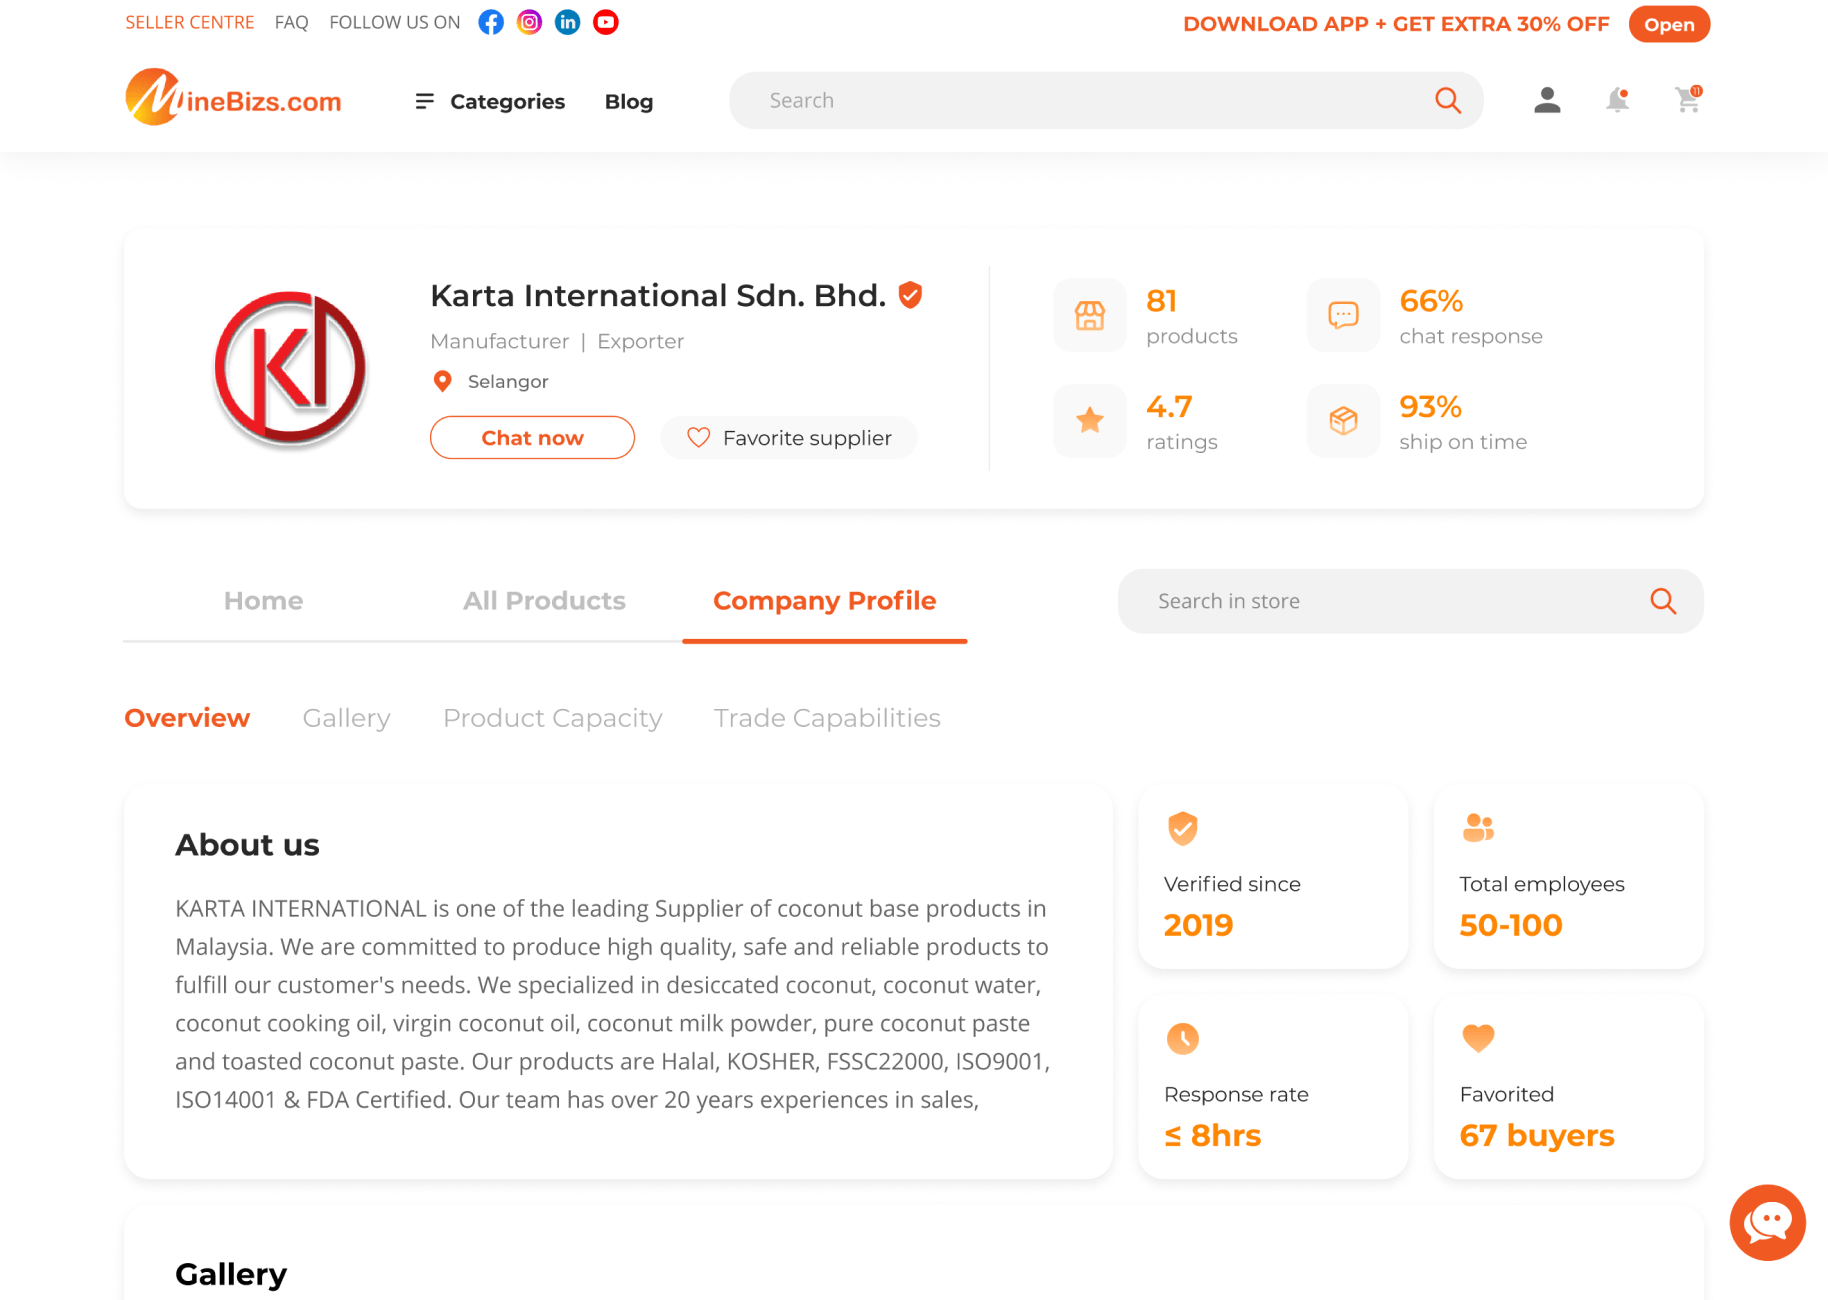Open the Instagram social link icon
This screenshot has height=1300, width=1828.
529,22
